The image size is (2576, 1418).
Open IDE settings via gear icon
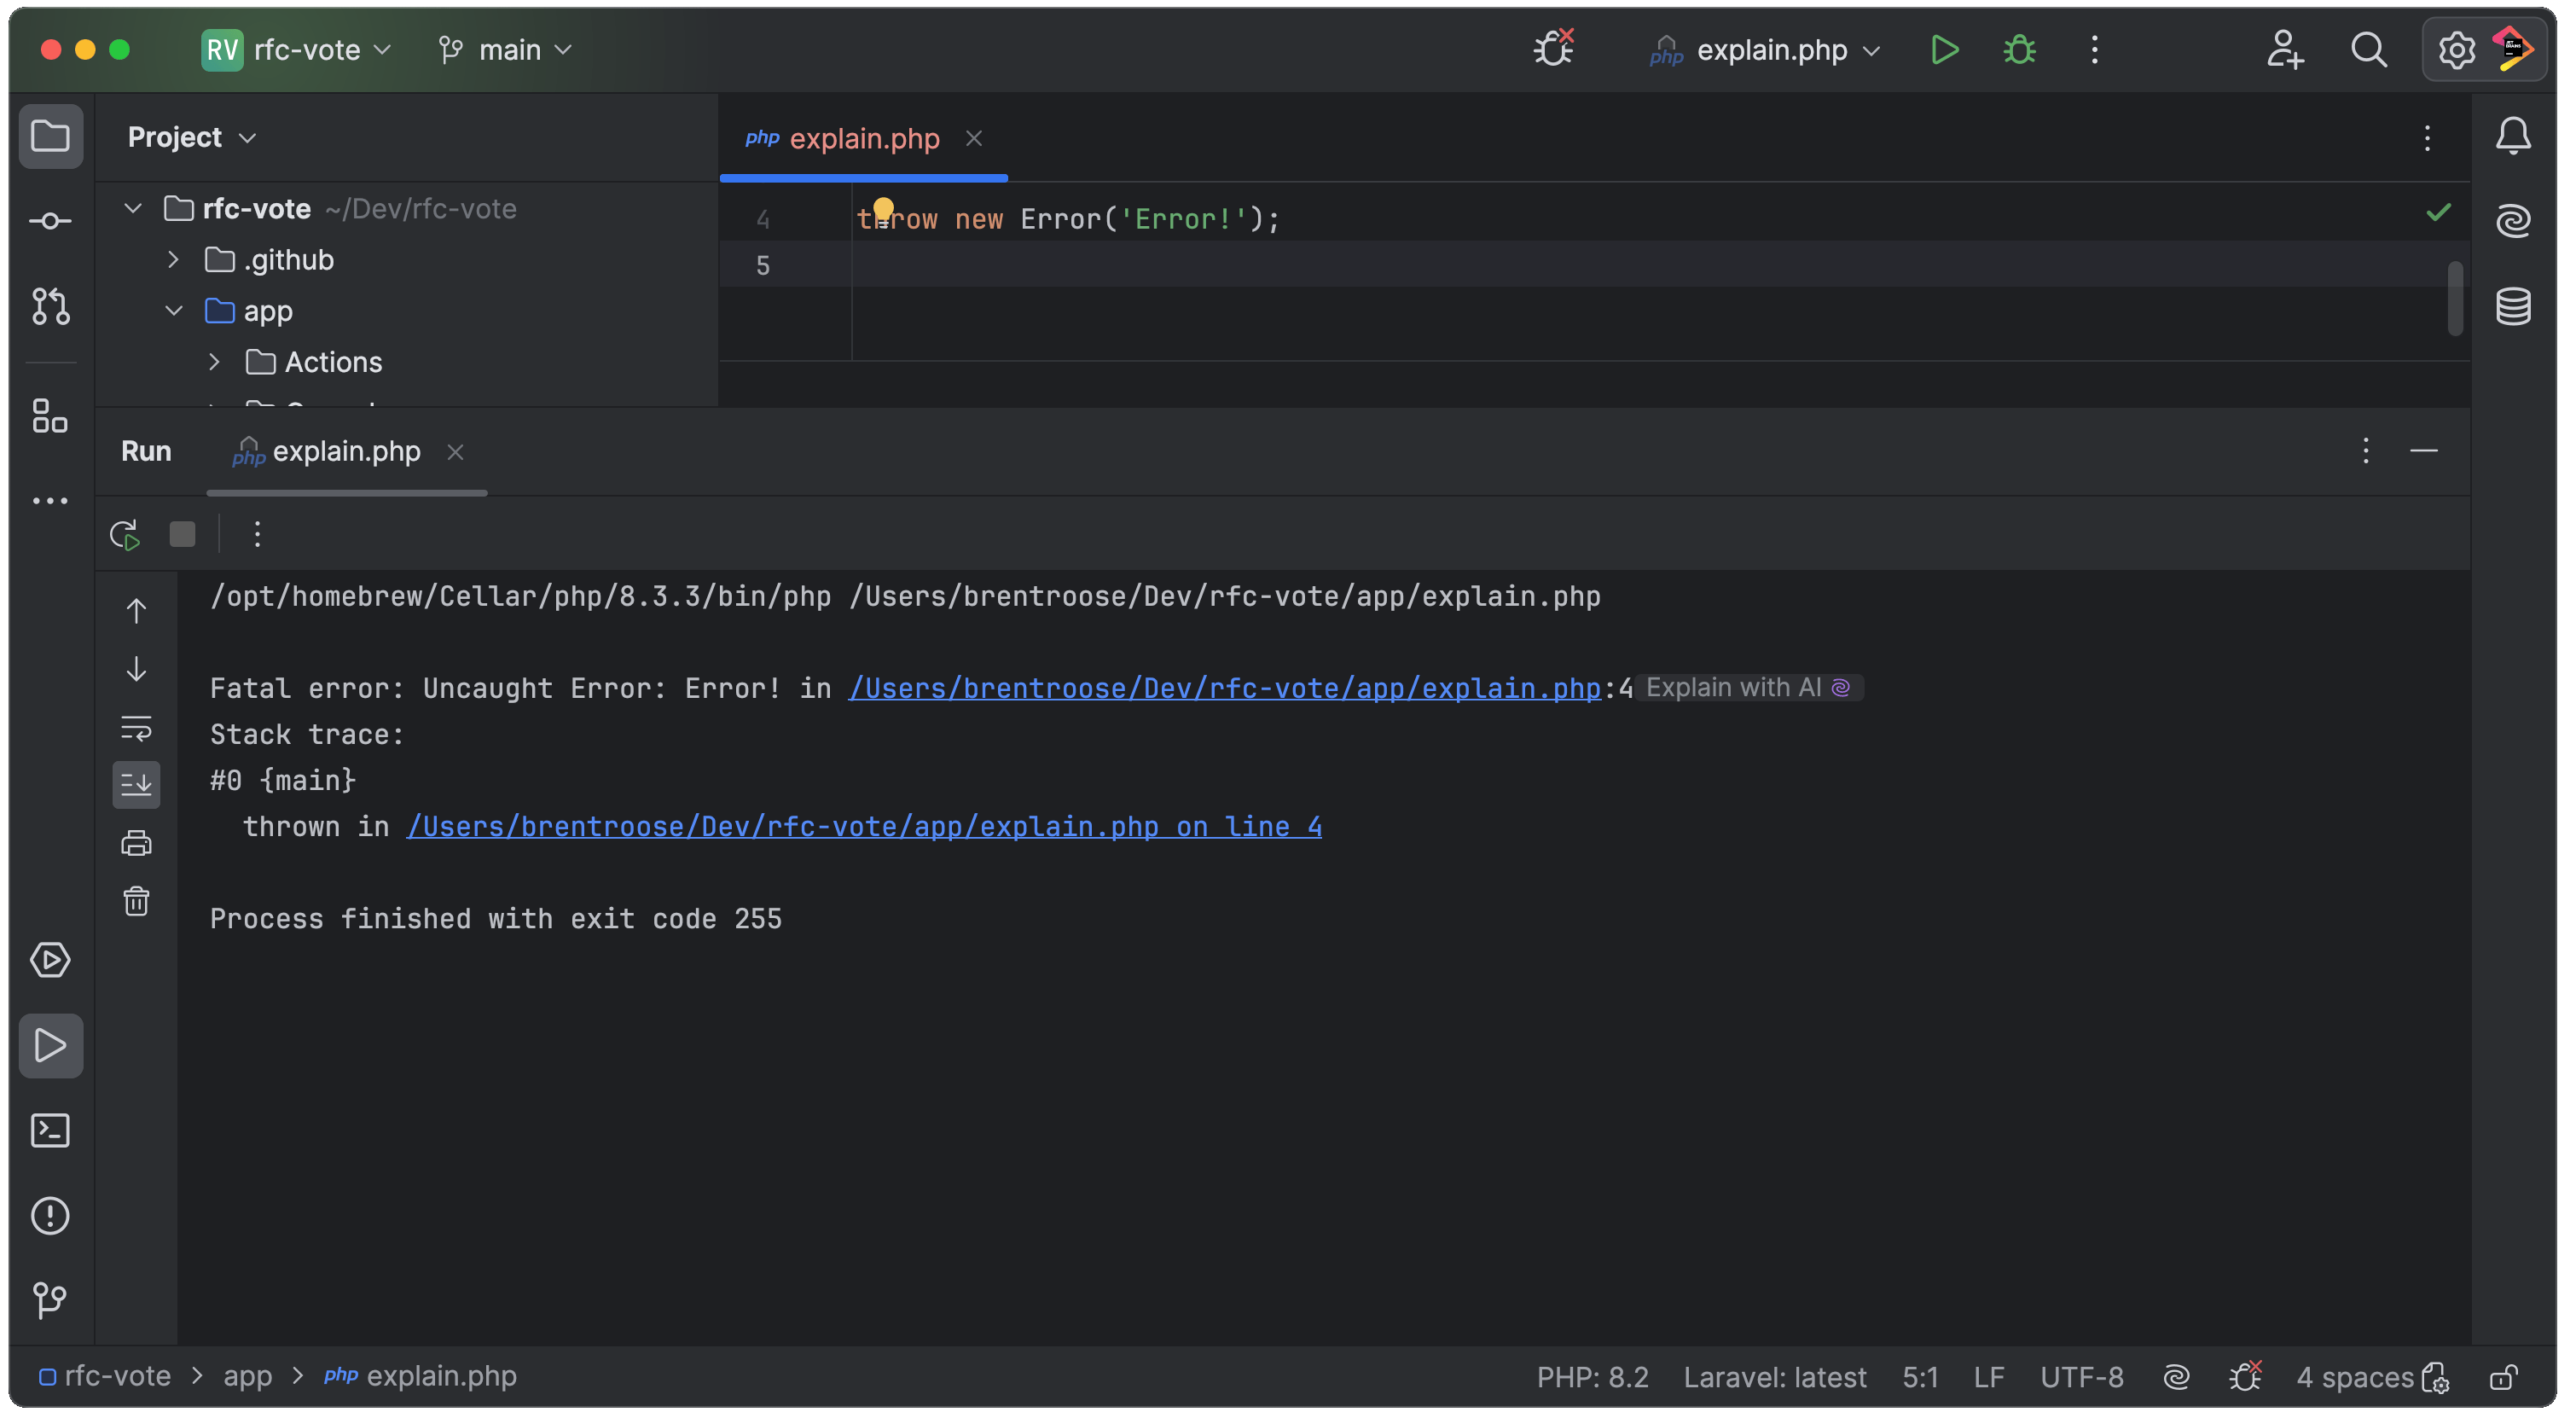tap(2455, 49)
